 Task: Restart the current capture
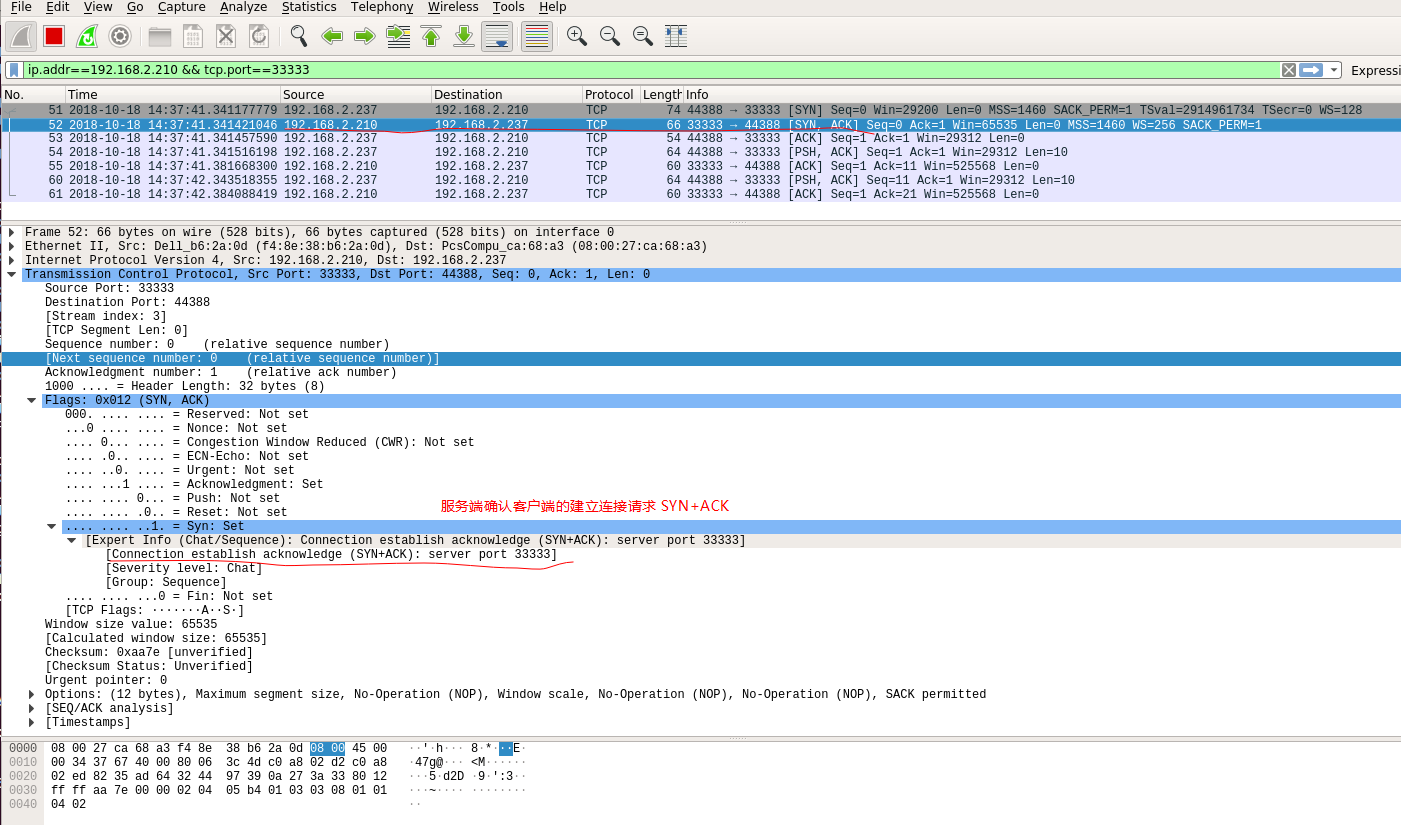[x=87, y=37]
